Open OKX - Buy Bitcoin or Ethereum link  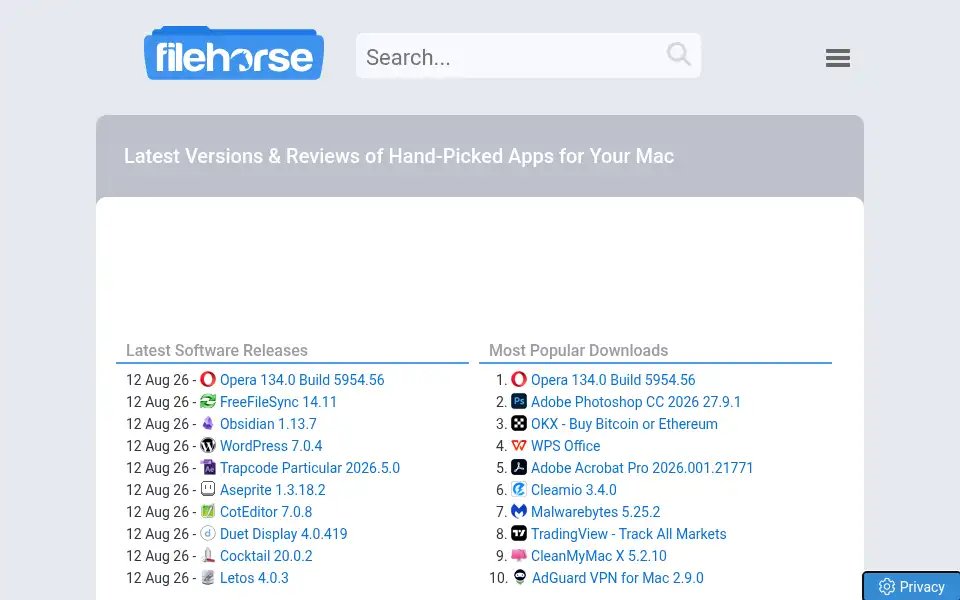pos(624,424)
